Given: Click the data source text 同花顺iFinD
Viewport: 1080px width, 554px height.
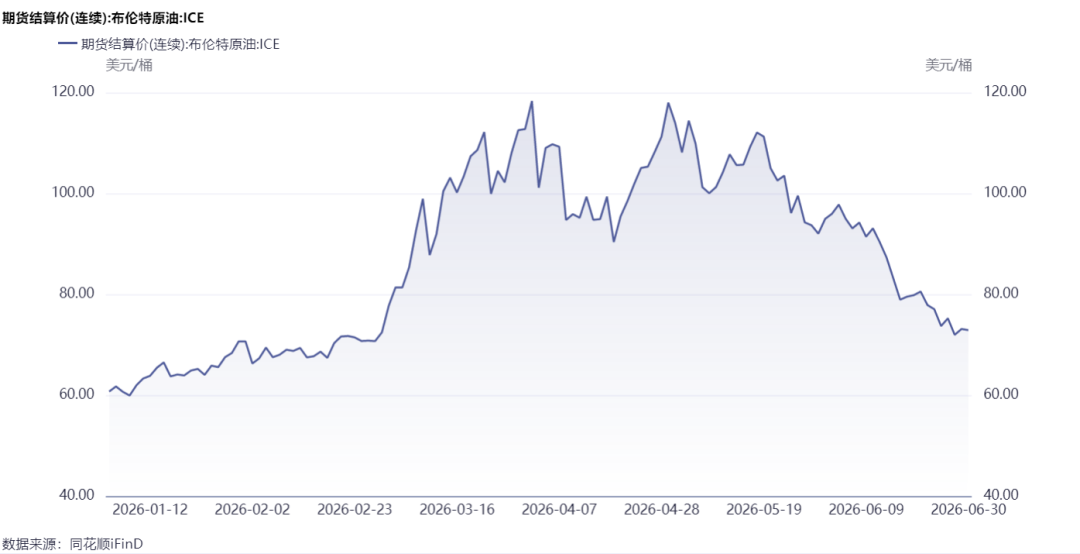Looking at the screenshot, I should 106,544.
